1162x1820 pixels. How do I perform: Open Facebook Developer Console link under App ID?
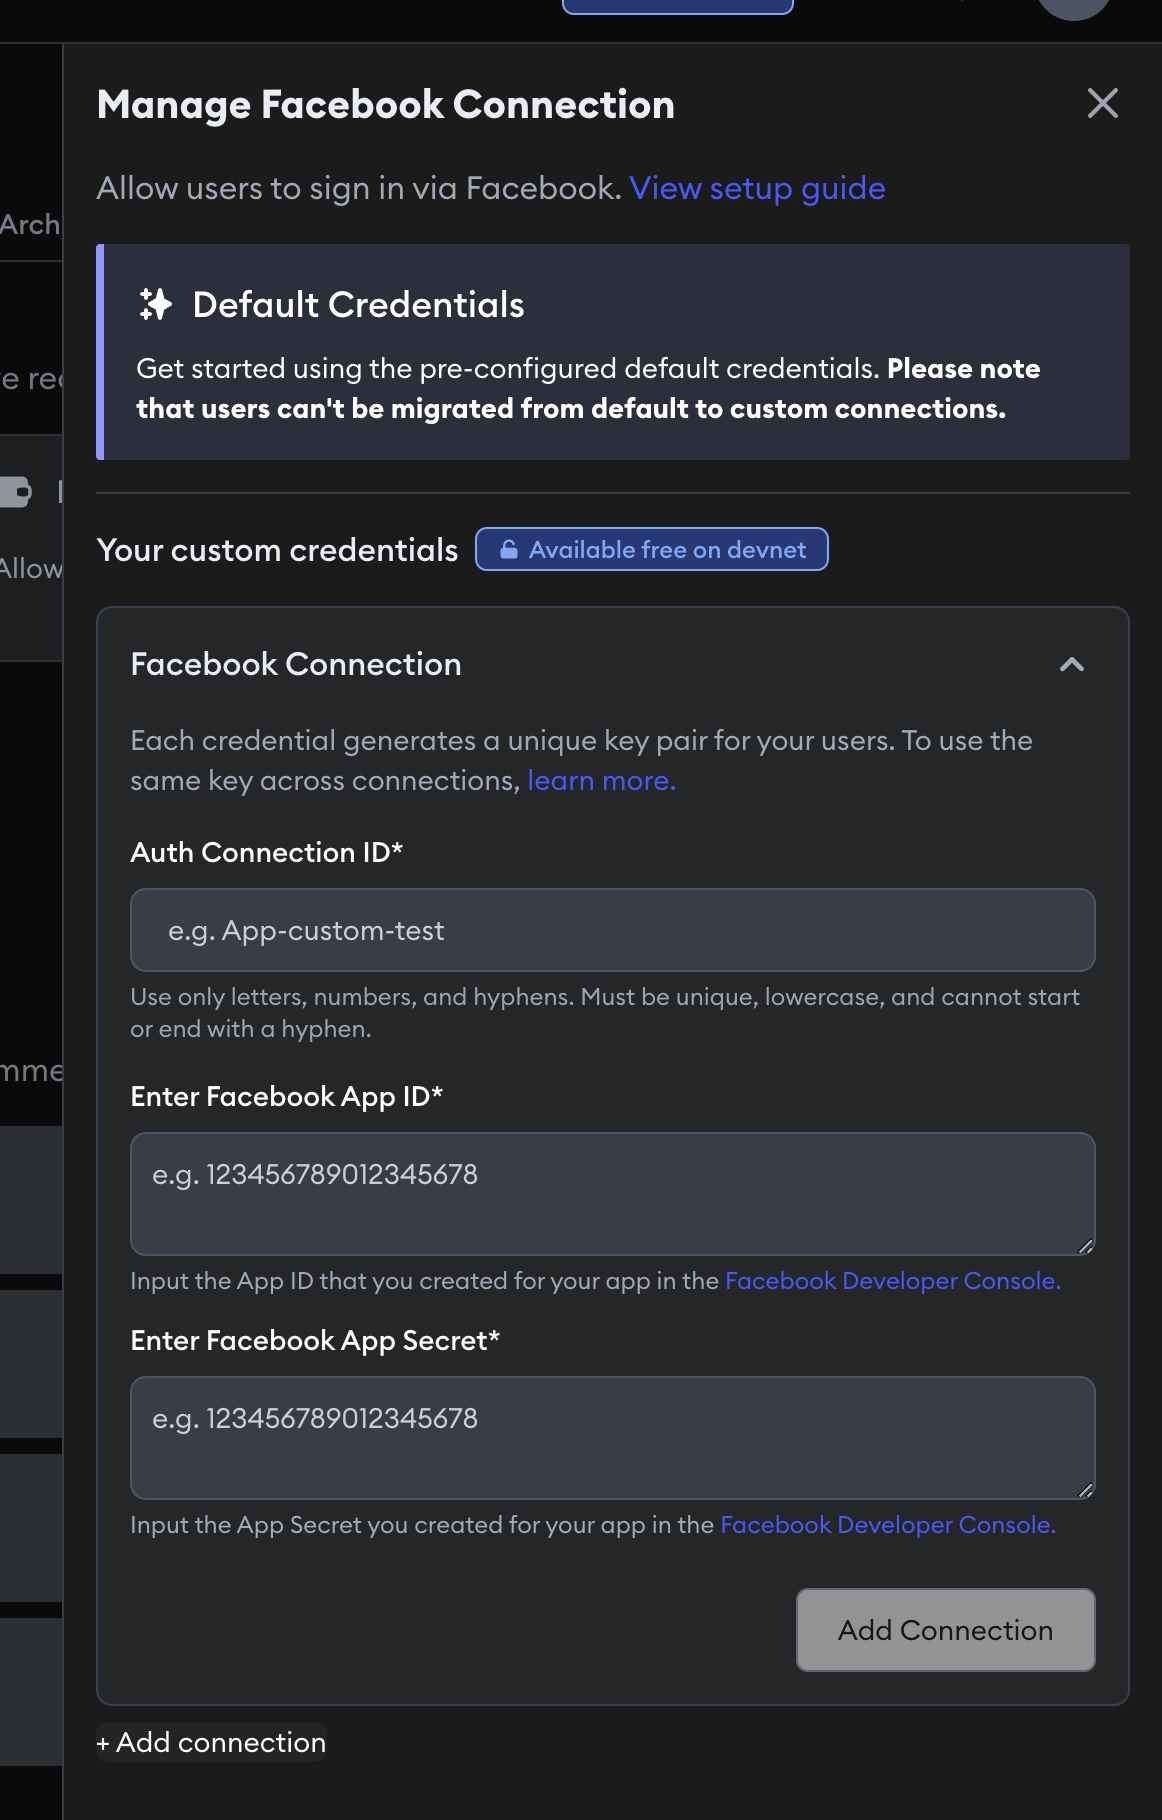892,1281
